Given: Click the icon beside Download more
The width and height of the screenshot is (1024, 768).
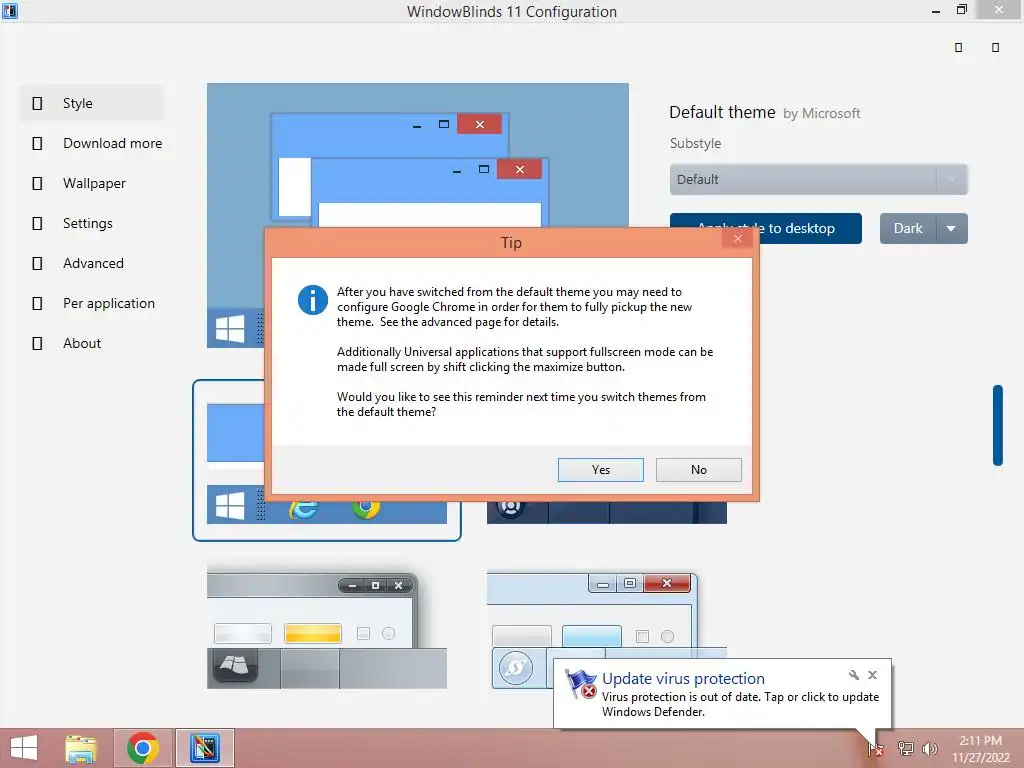Looking at the screenshot, I should (x=37, y=143).
